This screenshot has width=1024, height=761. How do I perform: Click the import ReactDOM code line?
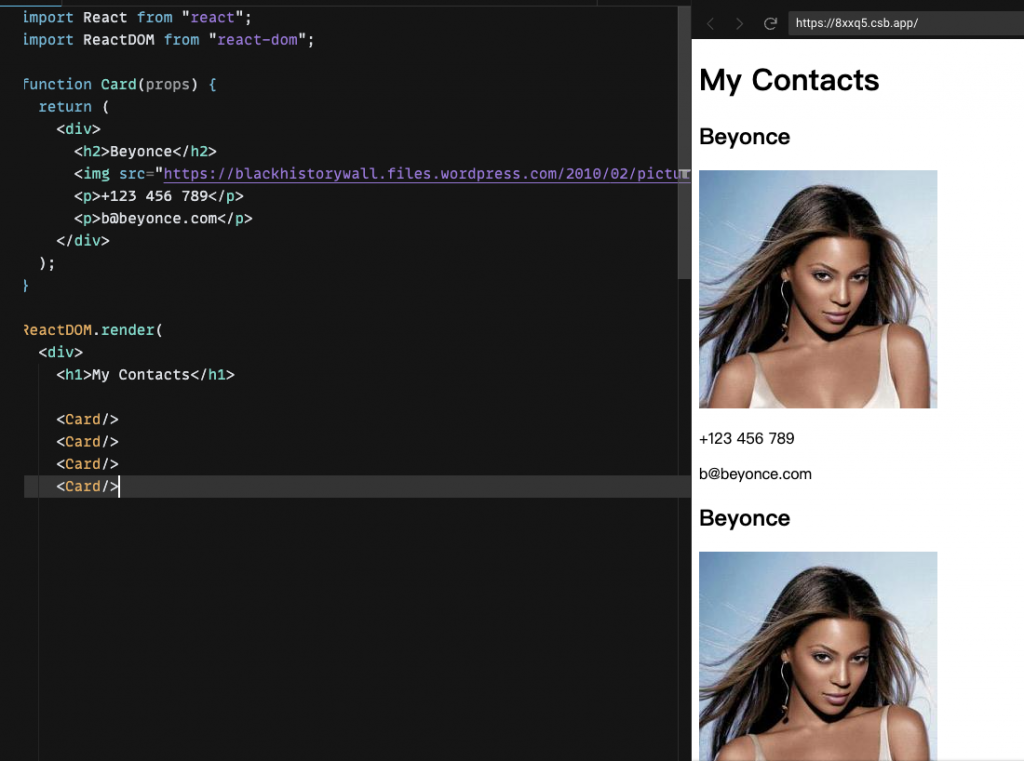(x=168, y=40)
